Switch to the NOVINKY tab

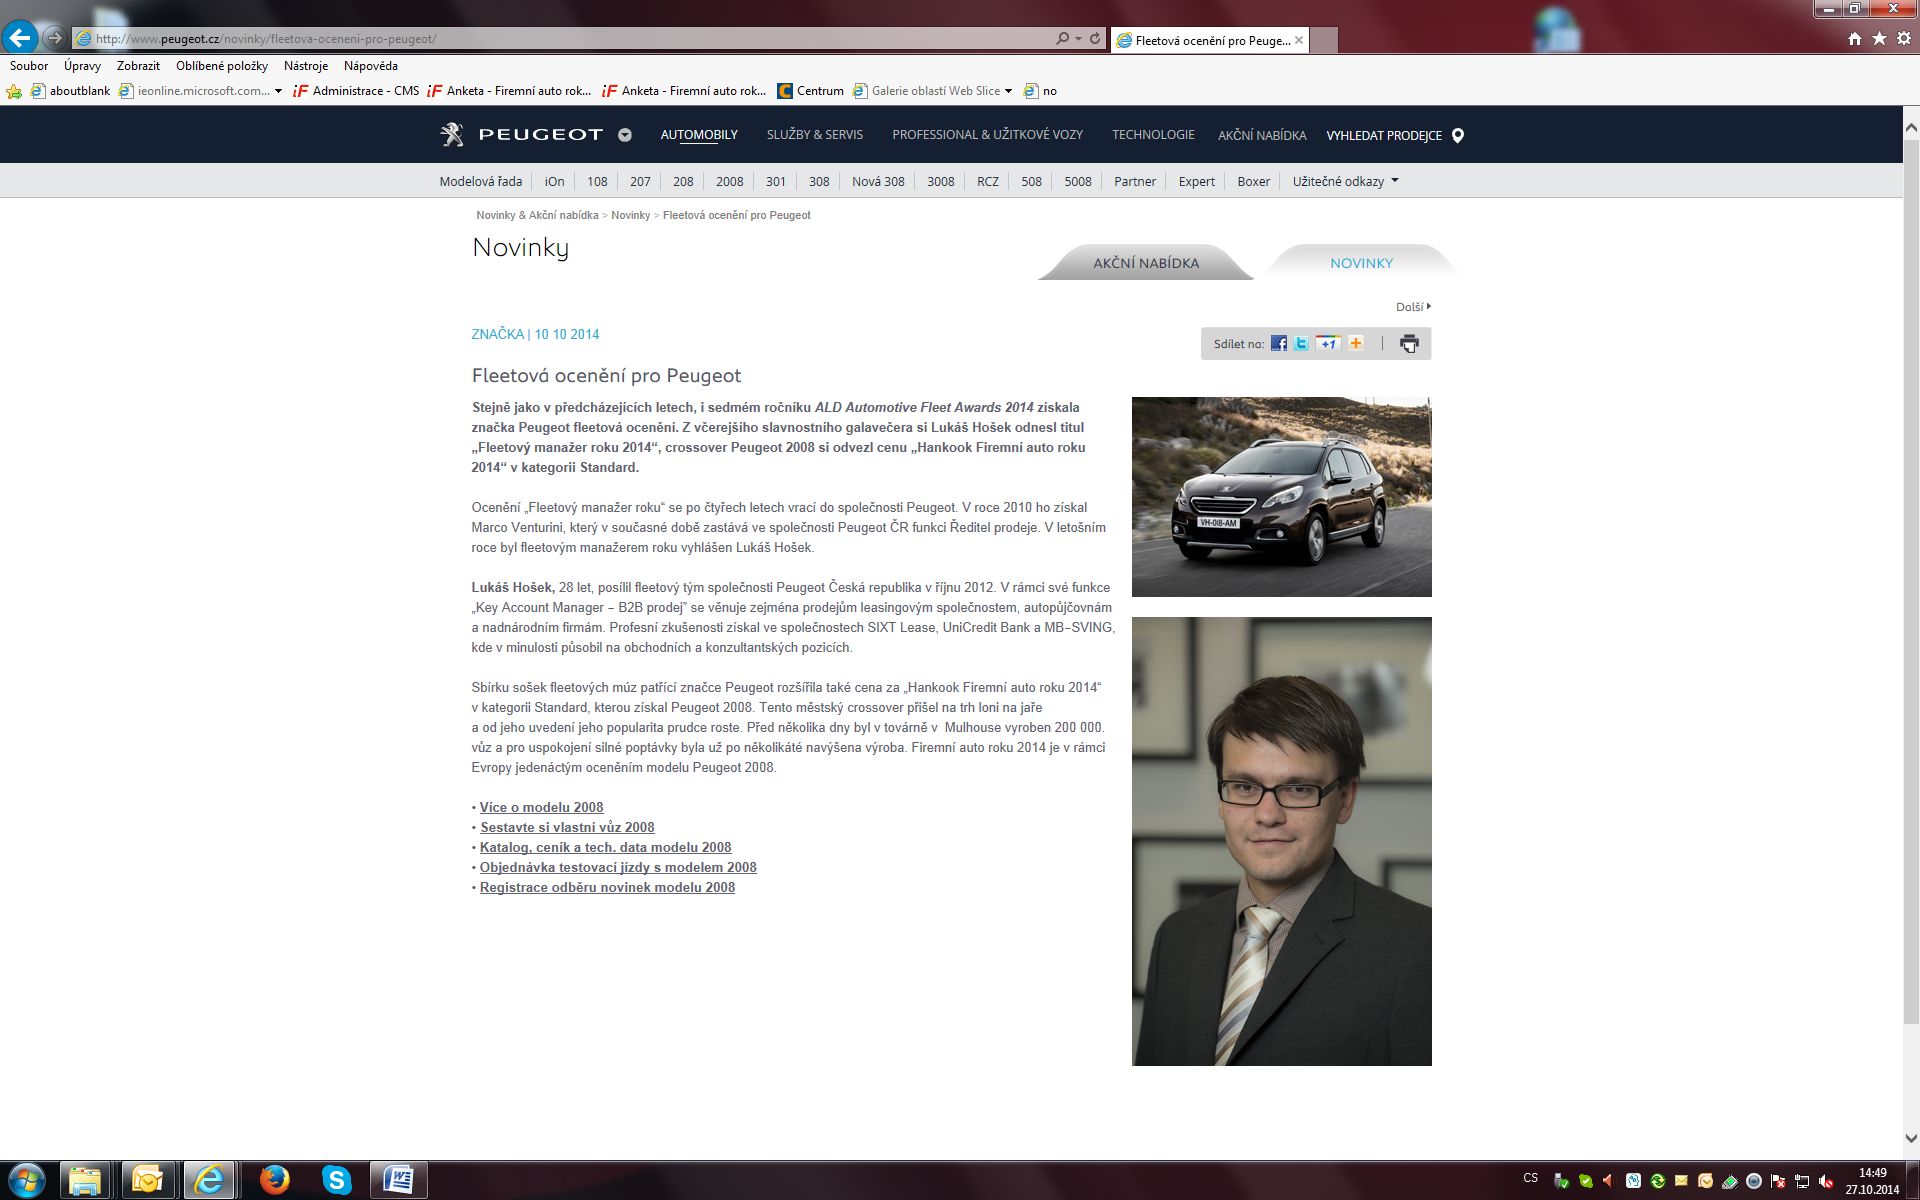click(1361, 263)
